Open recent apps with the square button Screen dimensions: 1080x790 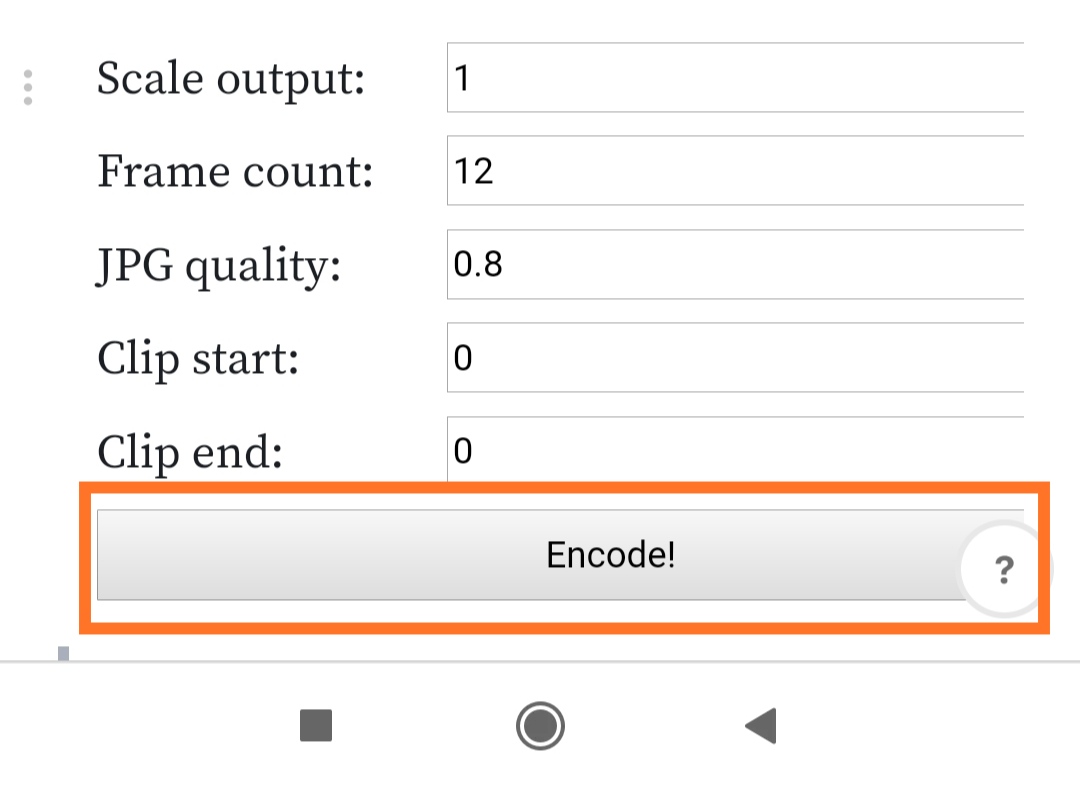(x=316, y=726)
